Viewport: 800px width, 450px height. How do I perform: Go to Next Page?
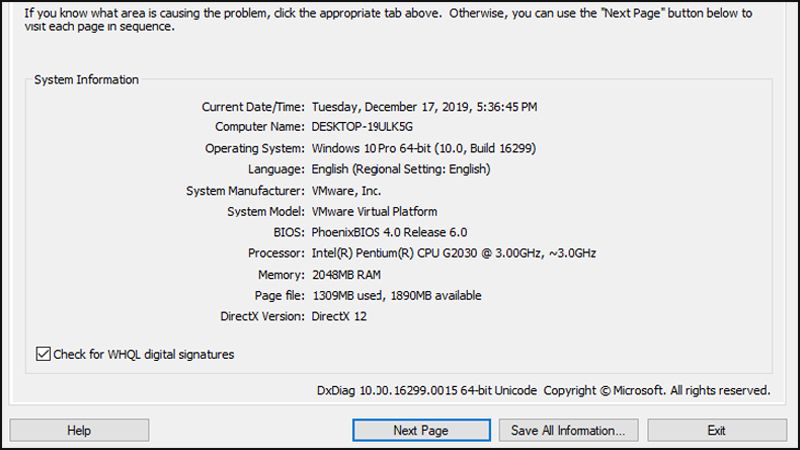pyautogui.click(x=420, y=430)
